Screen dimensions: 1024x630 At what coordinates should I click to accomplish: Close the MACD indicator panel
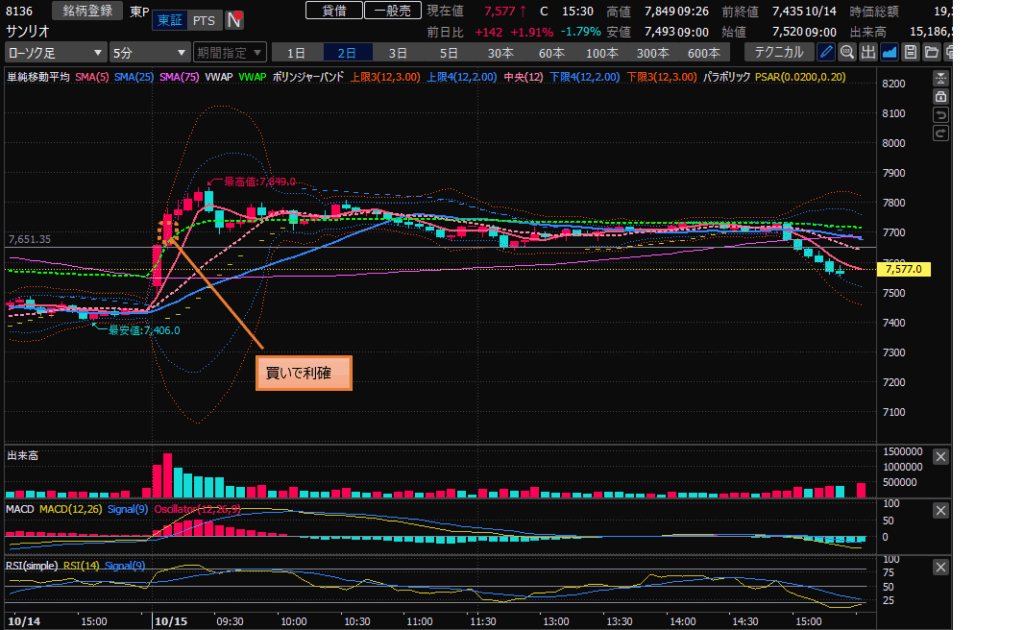940,511
